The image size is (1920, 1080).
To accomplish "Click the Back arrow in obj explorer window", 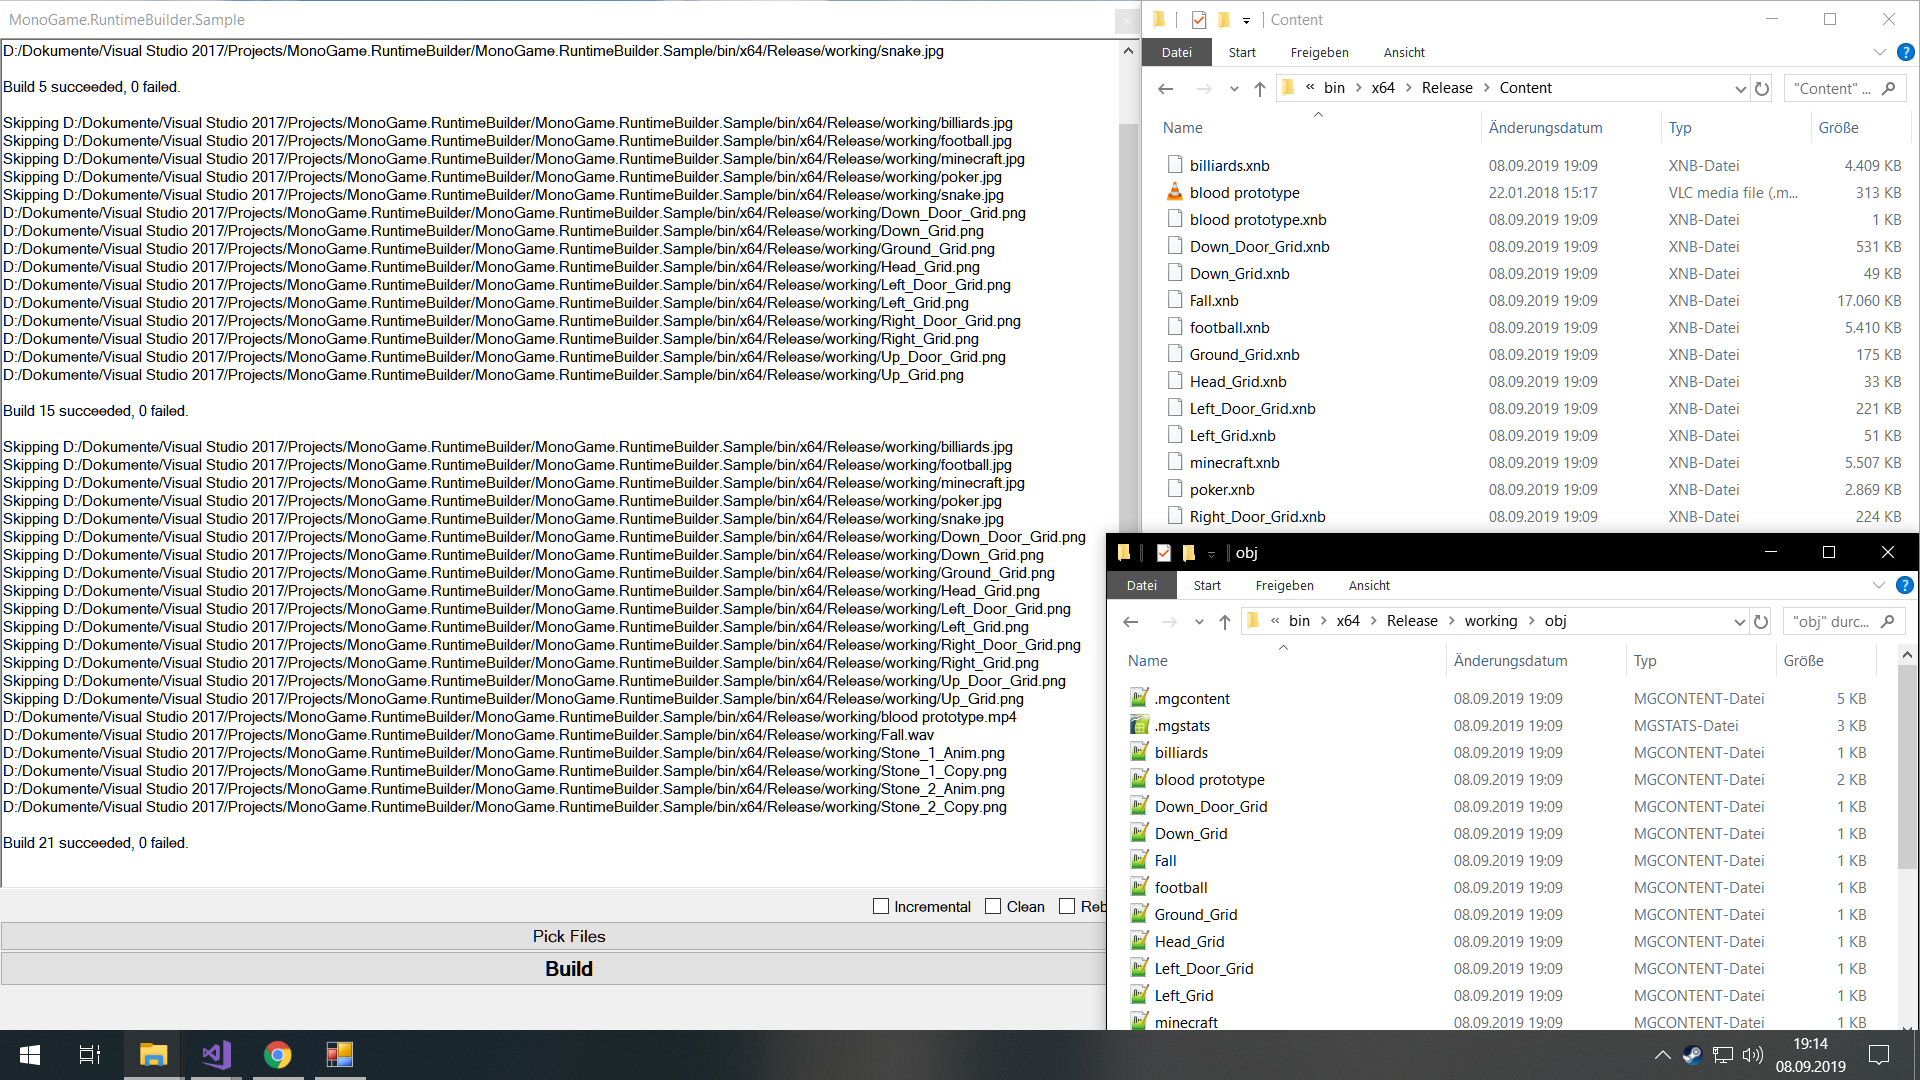I will pos(1131,622).
